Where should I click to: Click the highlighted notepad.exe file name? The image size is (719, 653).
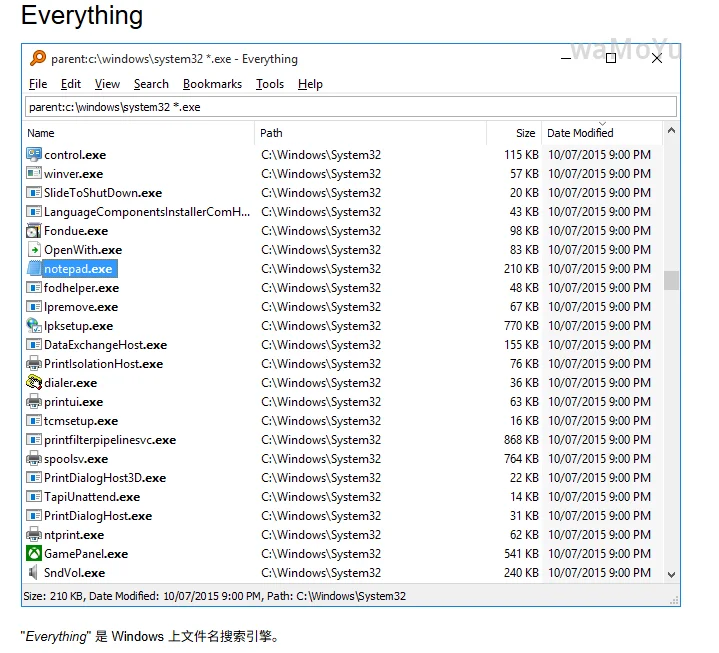point(78,269)
